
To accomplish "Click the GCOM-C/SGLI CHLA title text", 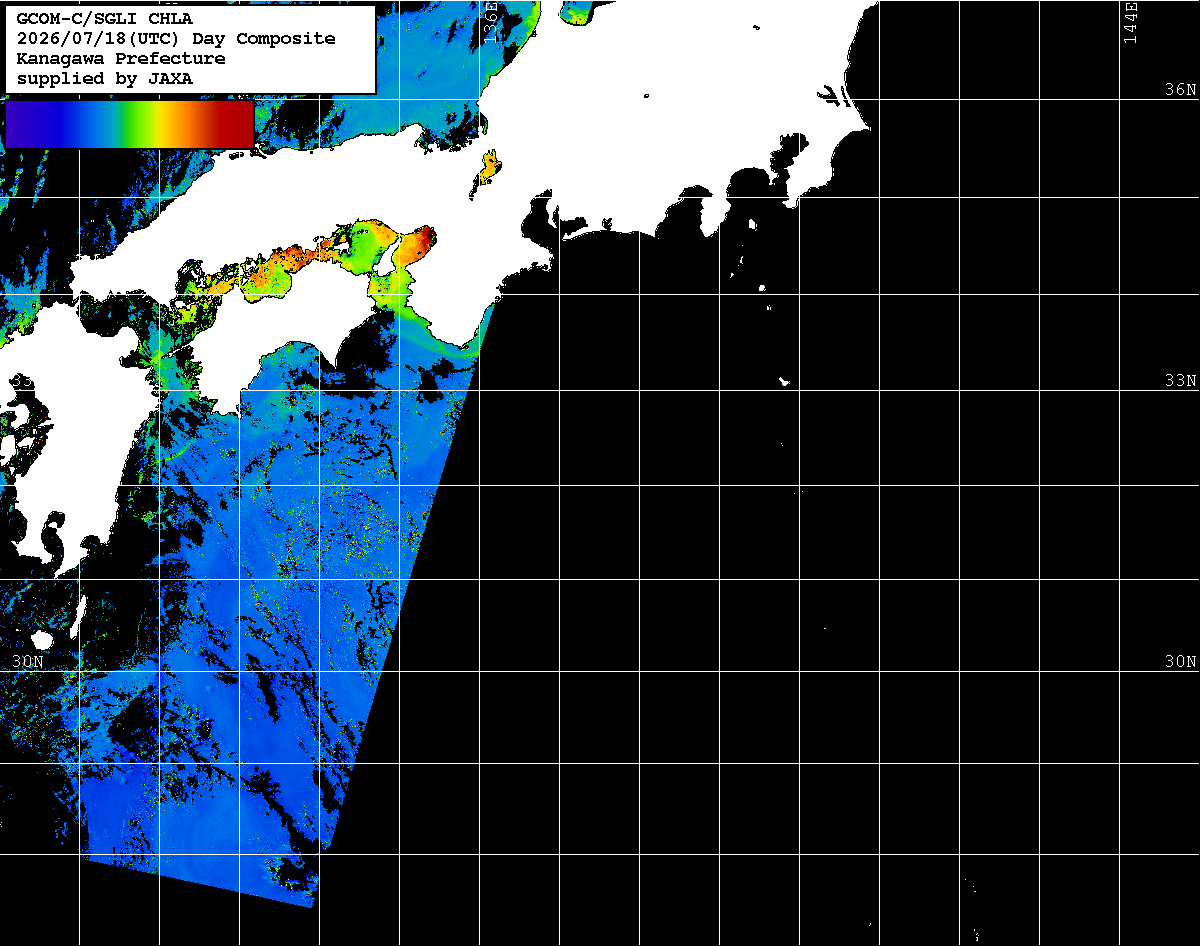I will (105, 19).
